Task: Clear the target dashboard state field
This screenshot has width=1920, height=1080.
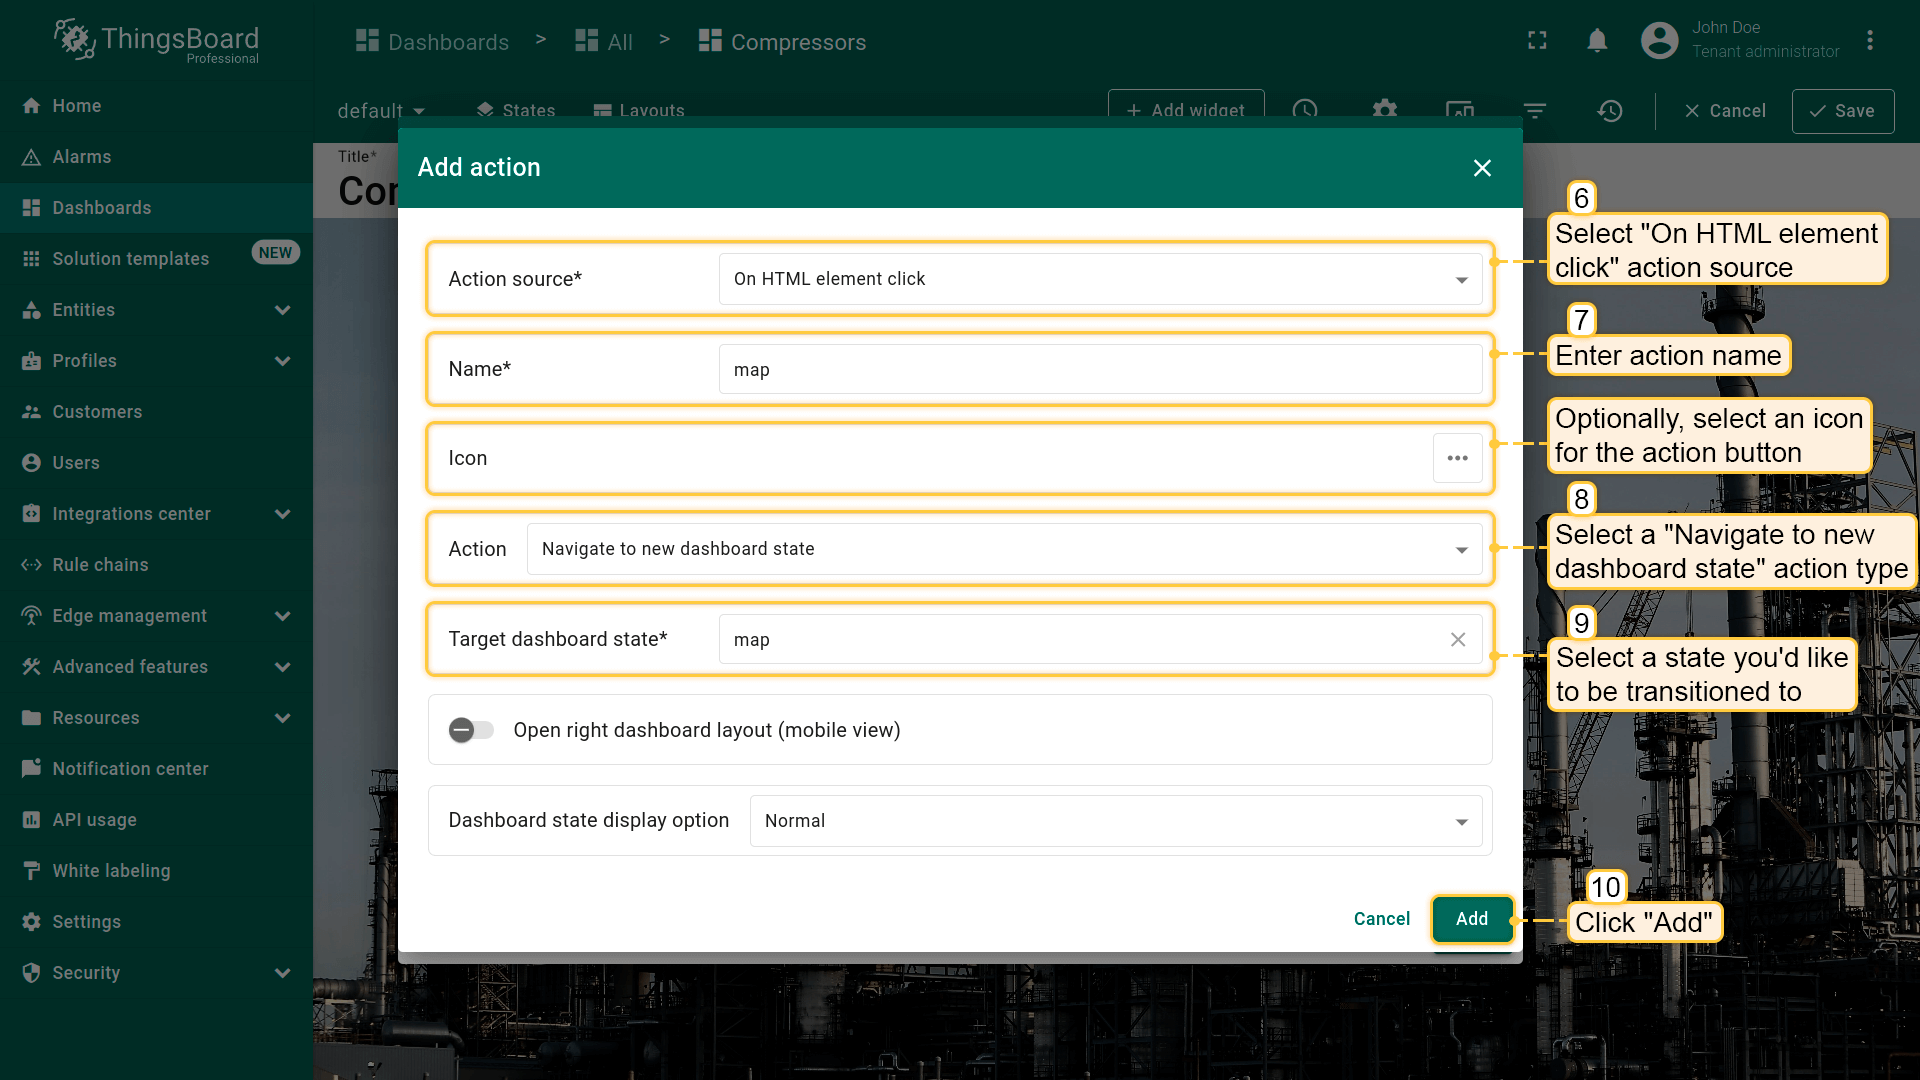Action: (x=1457, y=640)
